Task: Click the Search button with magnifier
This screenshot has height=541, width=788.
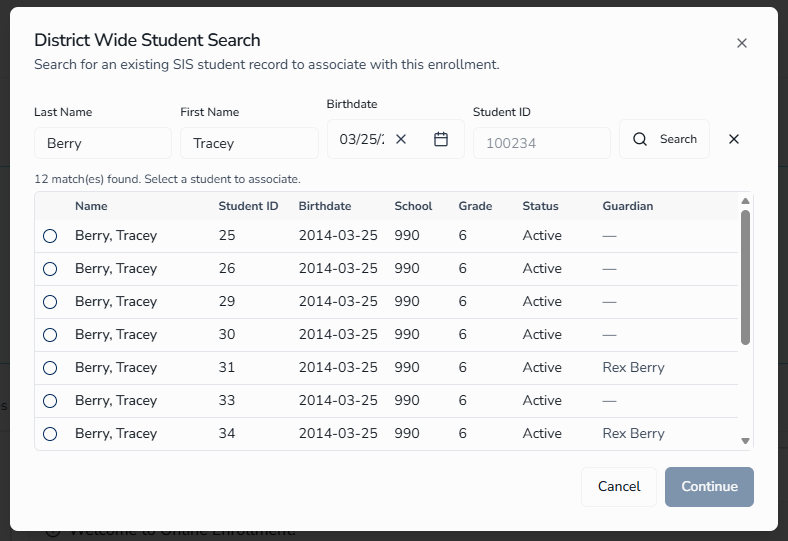Action: [664, 139]
